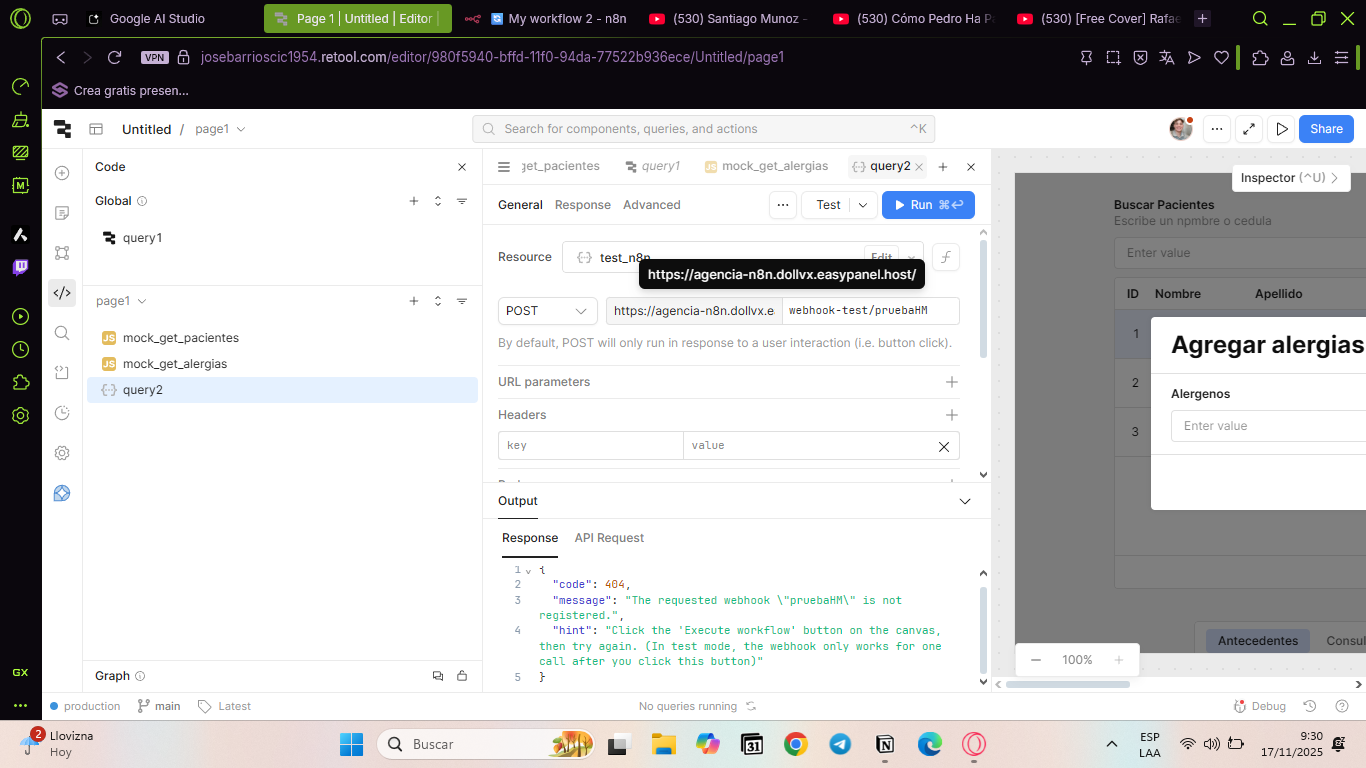Zoom out the canvas with minus
Screen dimensions: 1366x768
coord(1036,660)
